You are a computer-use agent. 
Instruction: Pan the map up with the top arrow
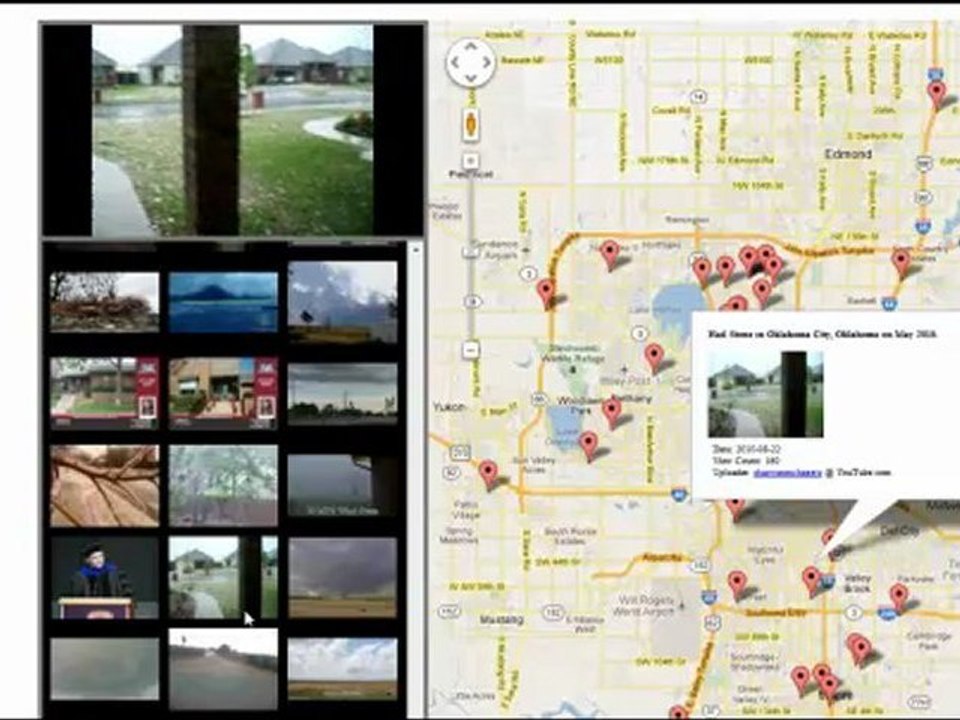coord(470,46)
